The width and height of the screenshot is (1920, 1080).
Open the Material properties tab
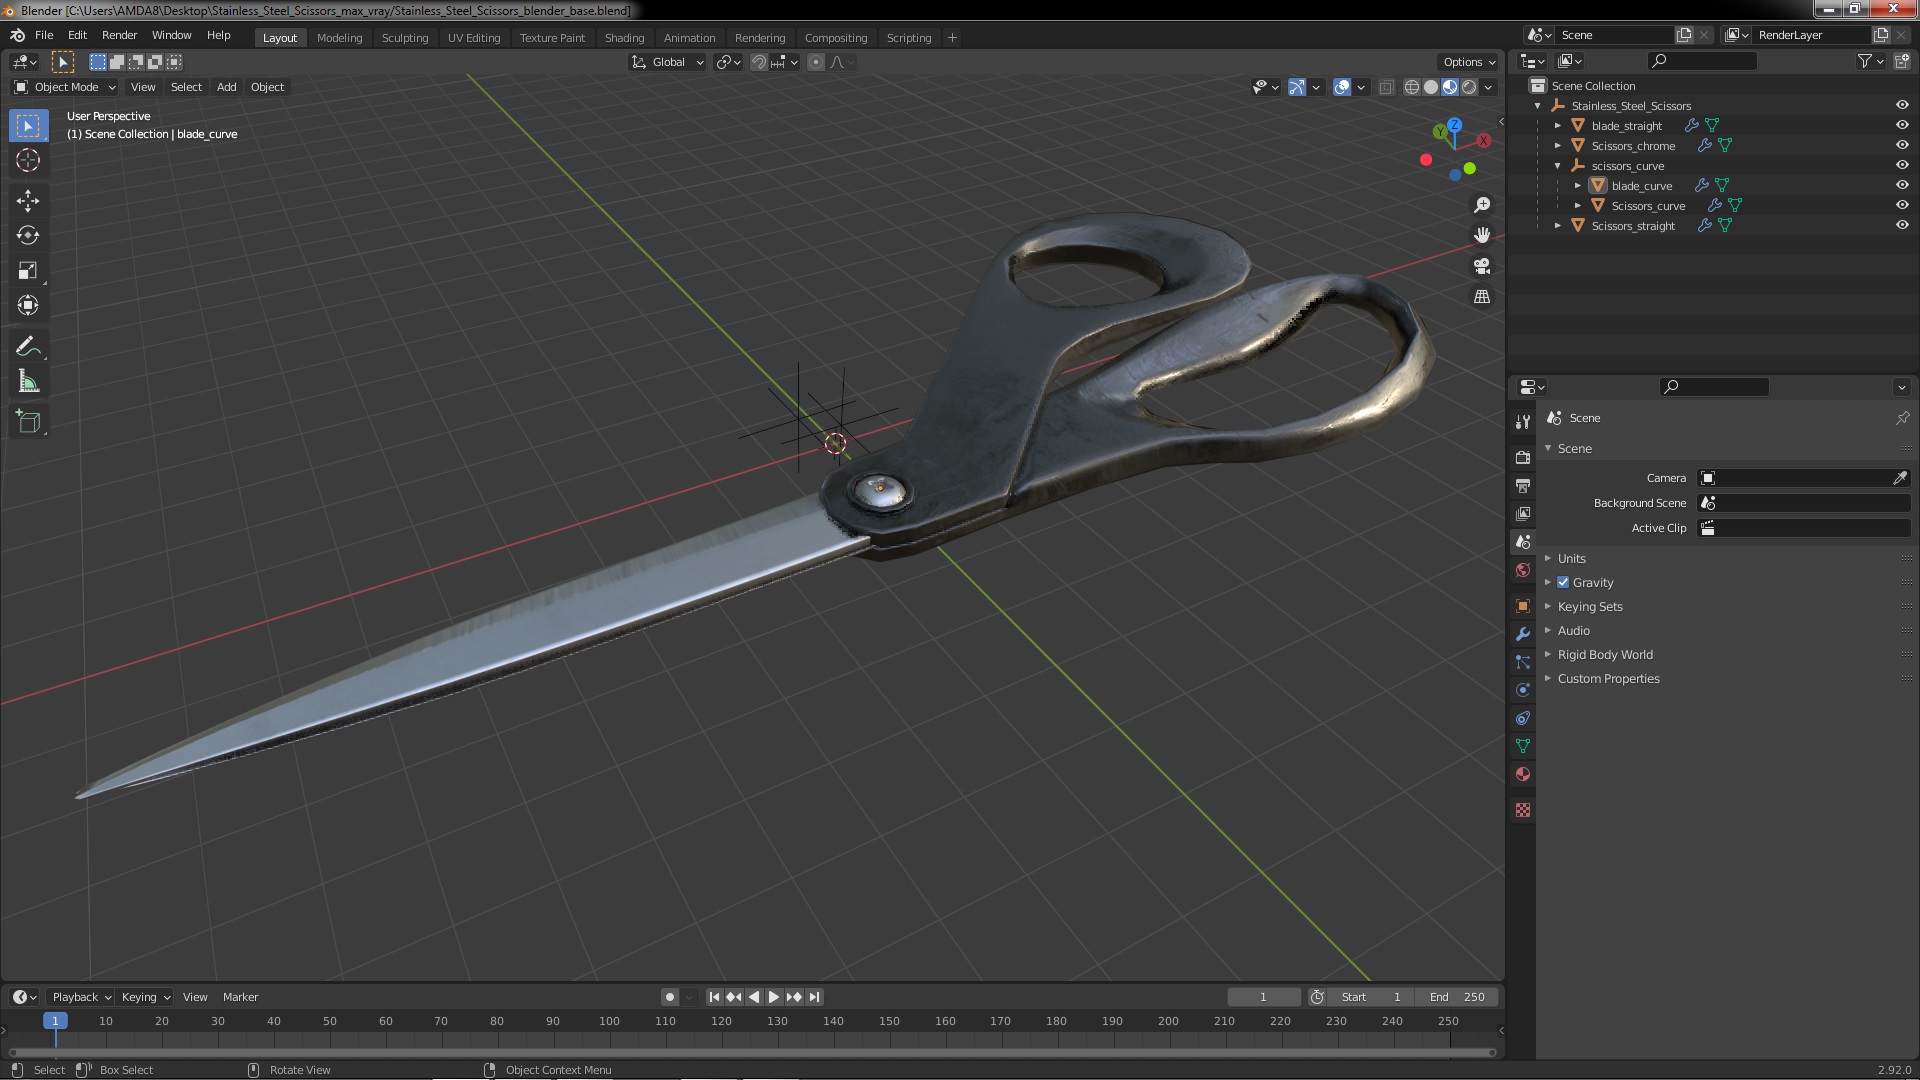tap(1523, 774)
